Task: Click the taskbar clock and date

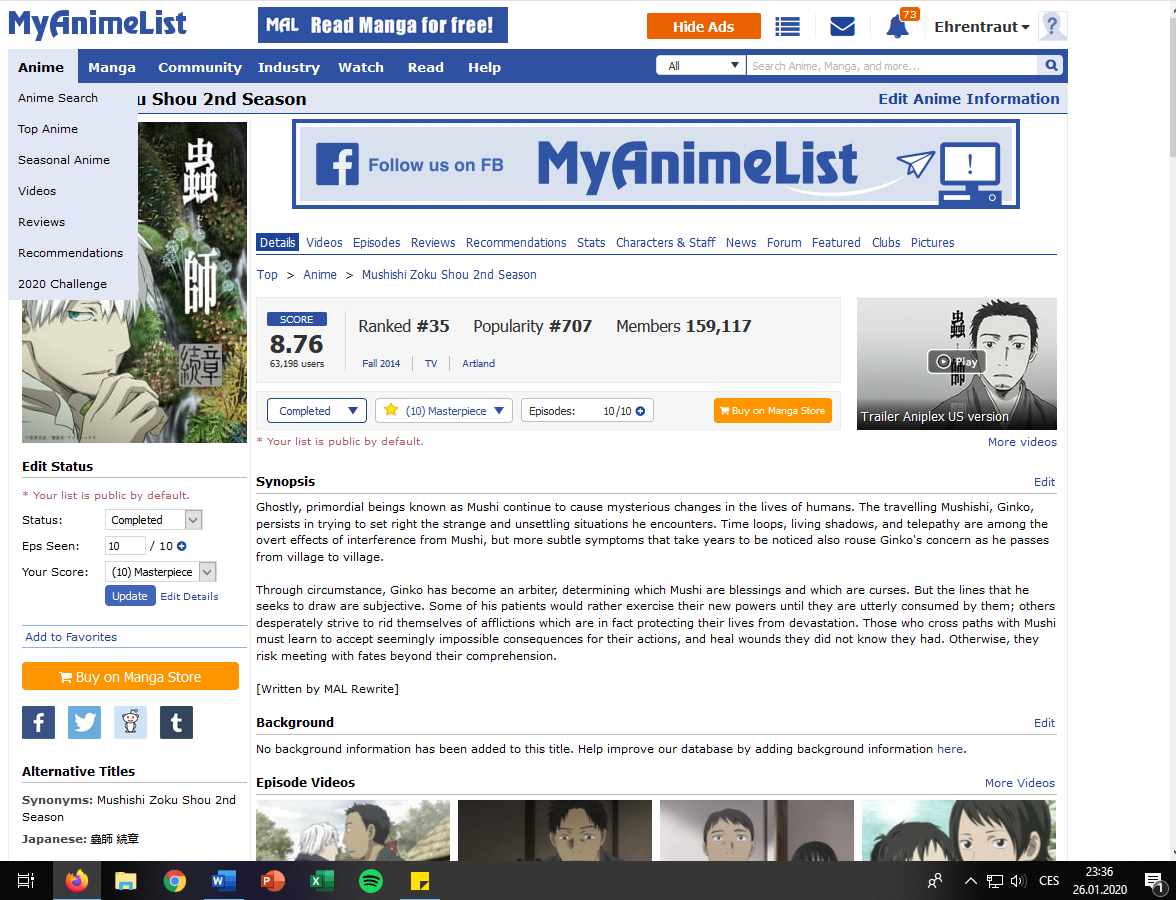Action: pos(1100,880)
